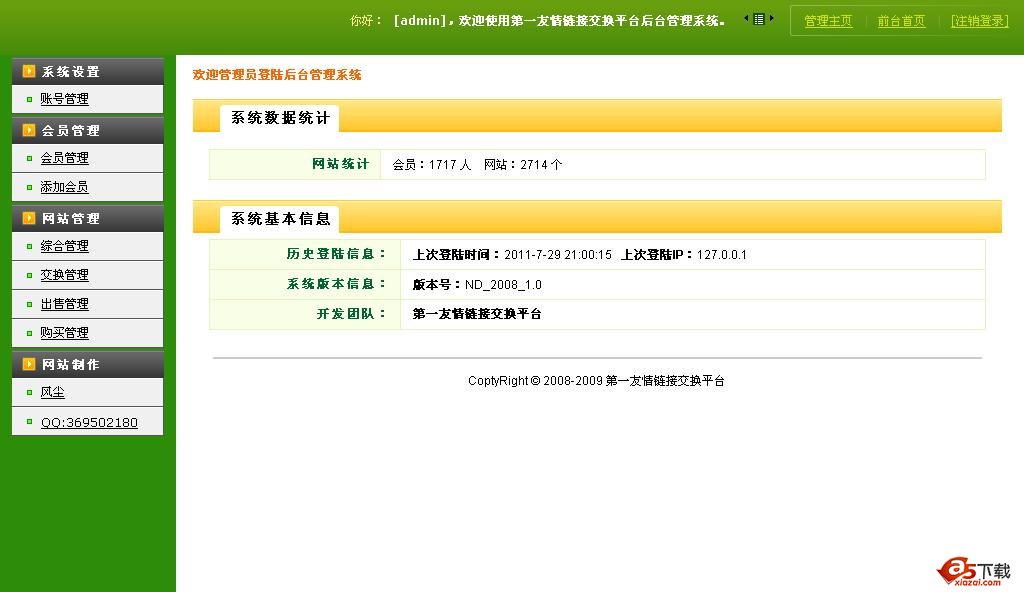The height and width of the screenshot is (592, 1024).
Task: Click the QQ:369502180 link
Action: tap(89, 422)
